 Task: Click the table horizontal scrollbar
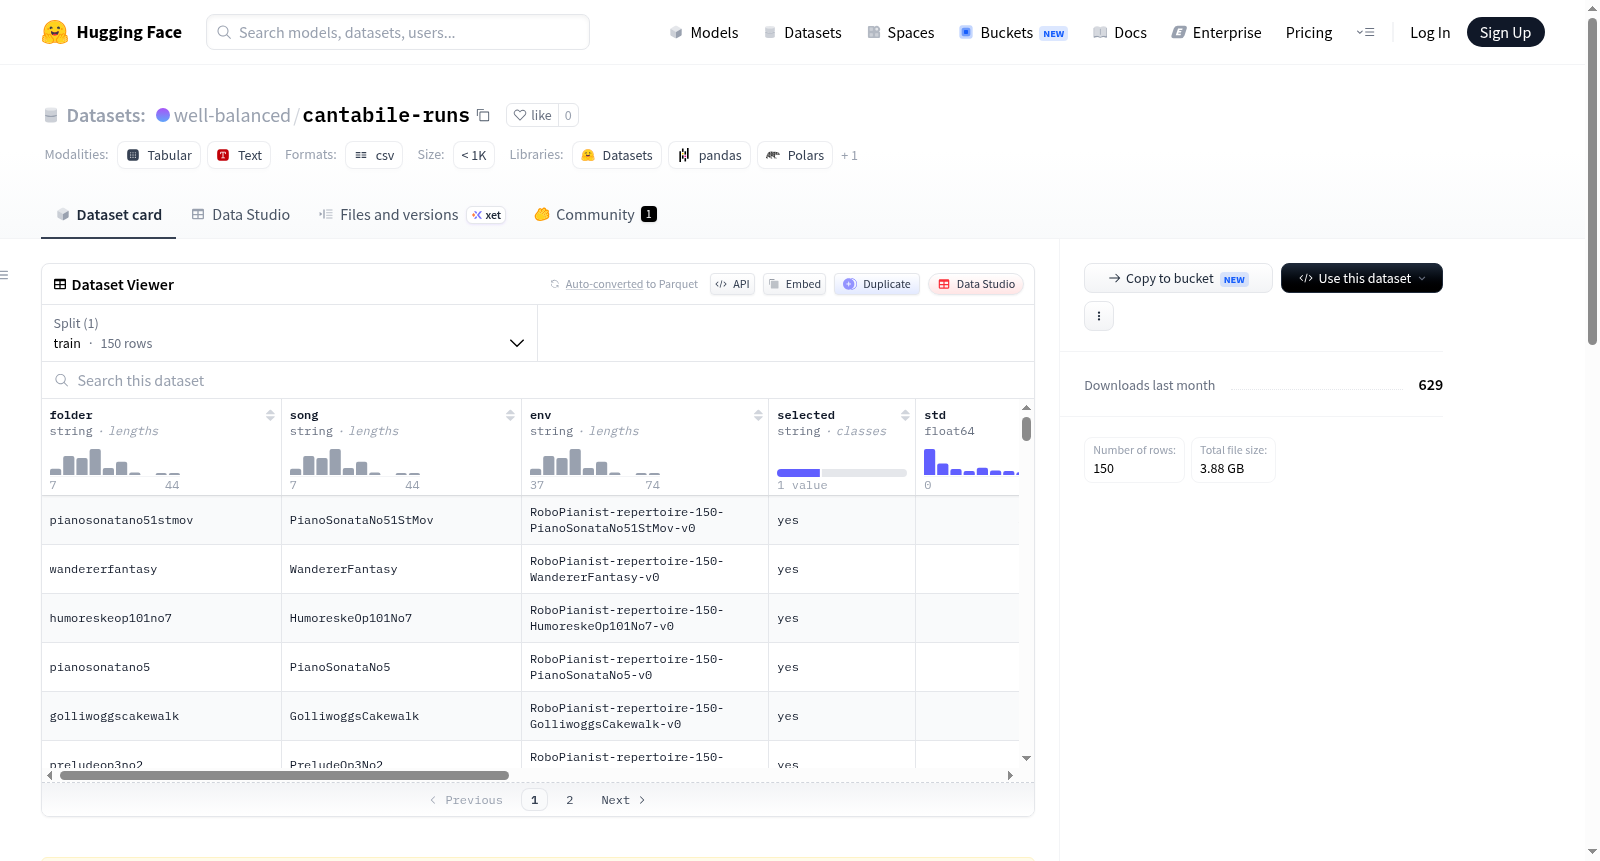pos(284,775)
